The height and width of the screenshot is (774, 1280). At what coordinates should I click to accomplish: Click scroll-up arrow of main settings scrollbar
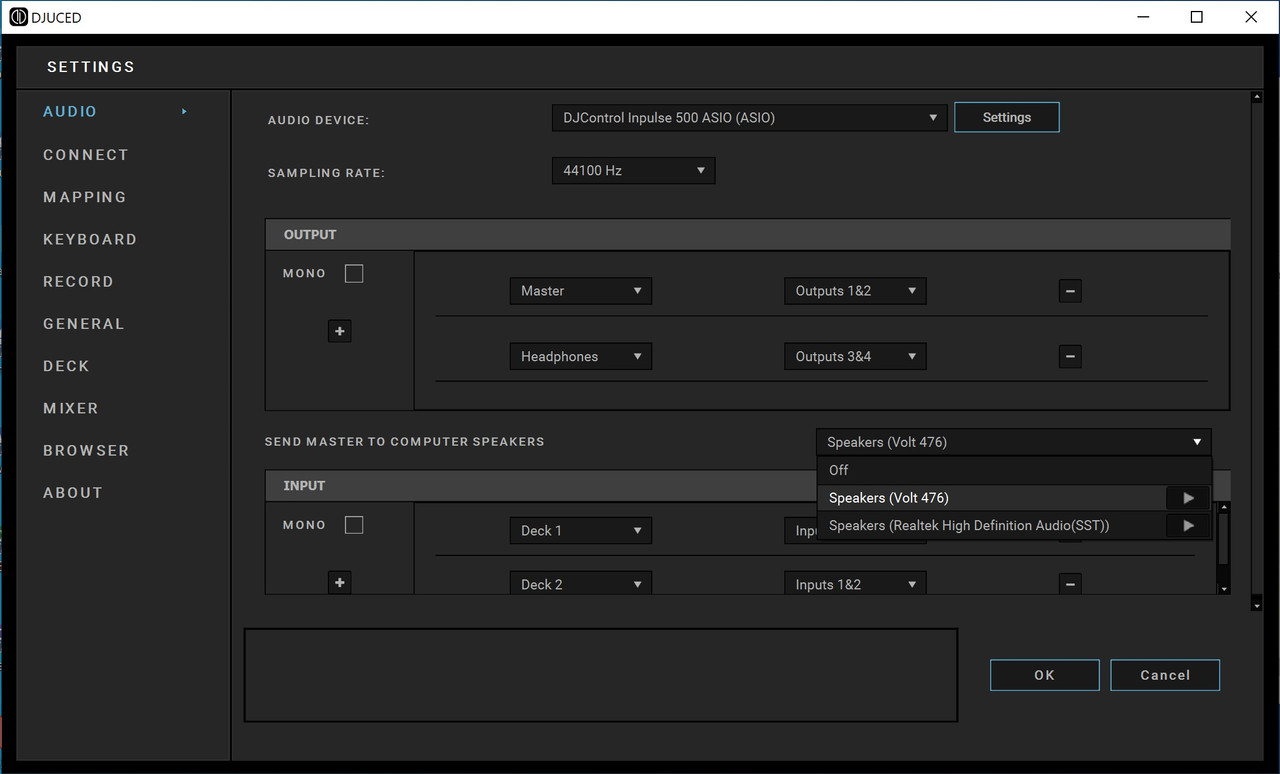click(x=1257, y=97)
